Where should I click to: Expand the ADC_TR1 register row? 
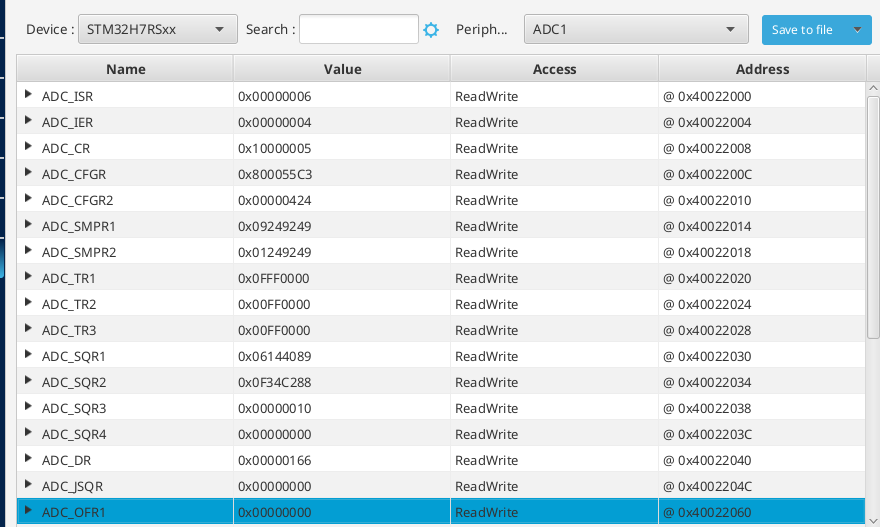[x=28, y=276]
